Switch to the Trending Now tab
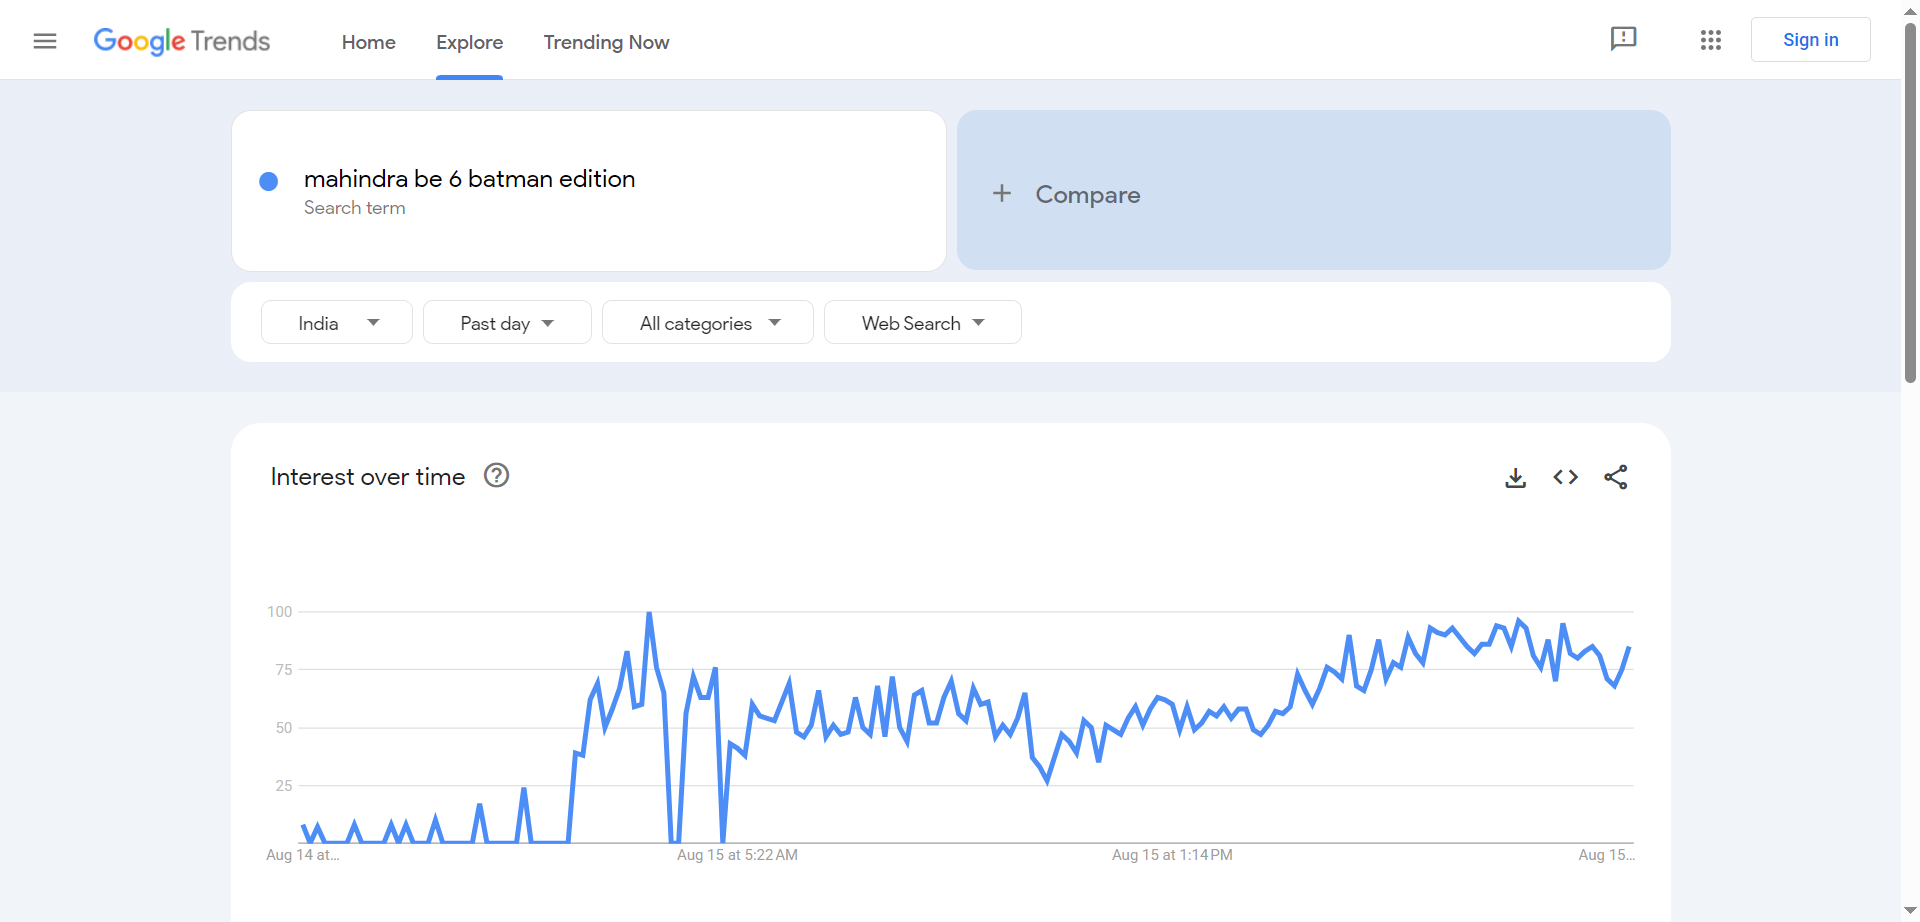 coord(606,42)
